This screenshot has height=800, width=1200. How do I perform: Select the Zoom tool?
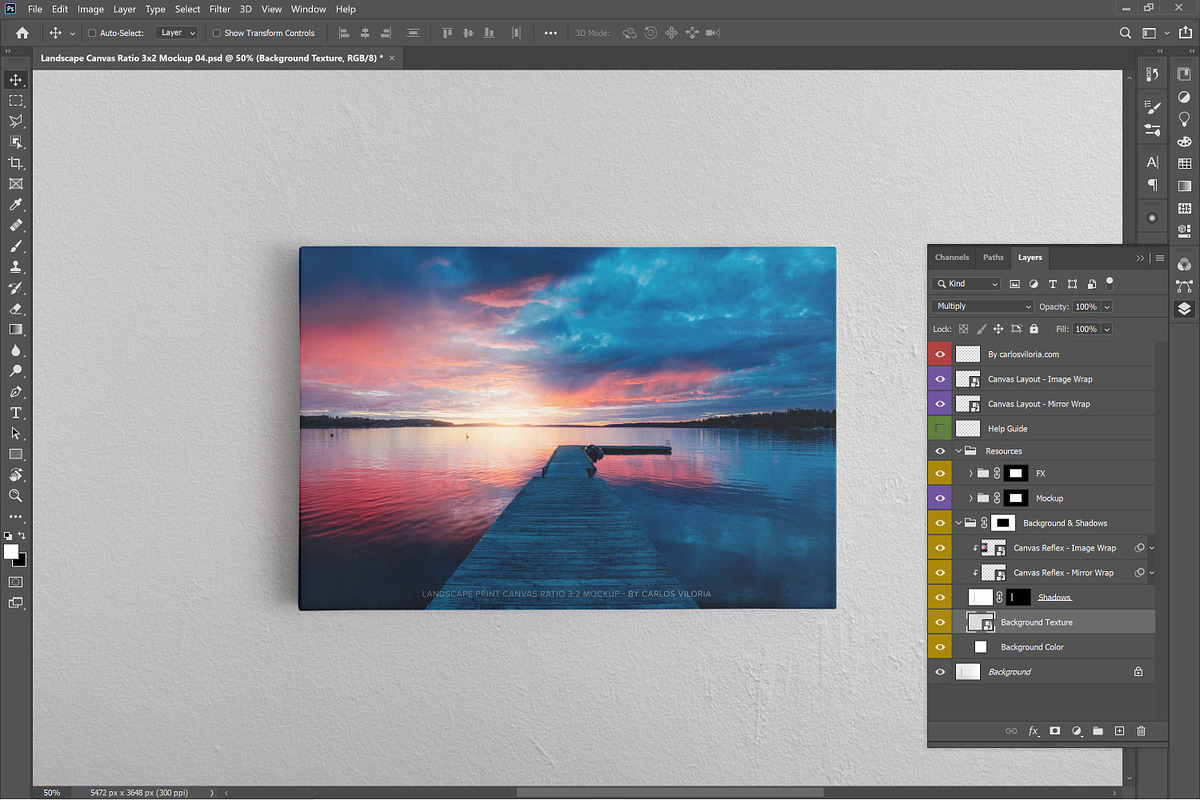pyautogui.click(x=16, y=494)
